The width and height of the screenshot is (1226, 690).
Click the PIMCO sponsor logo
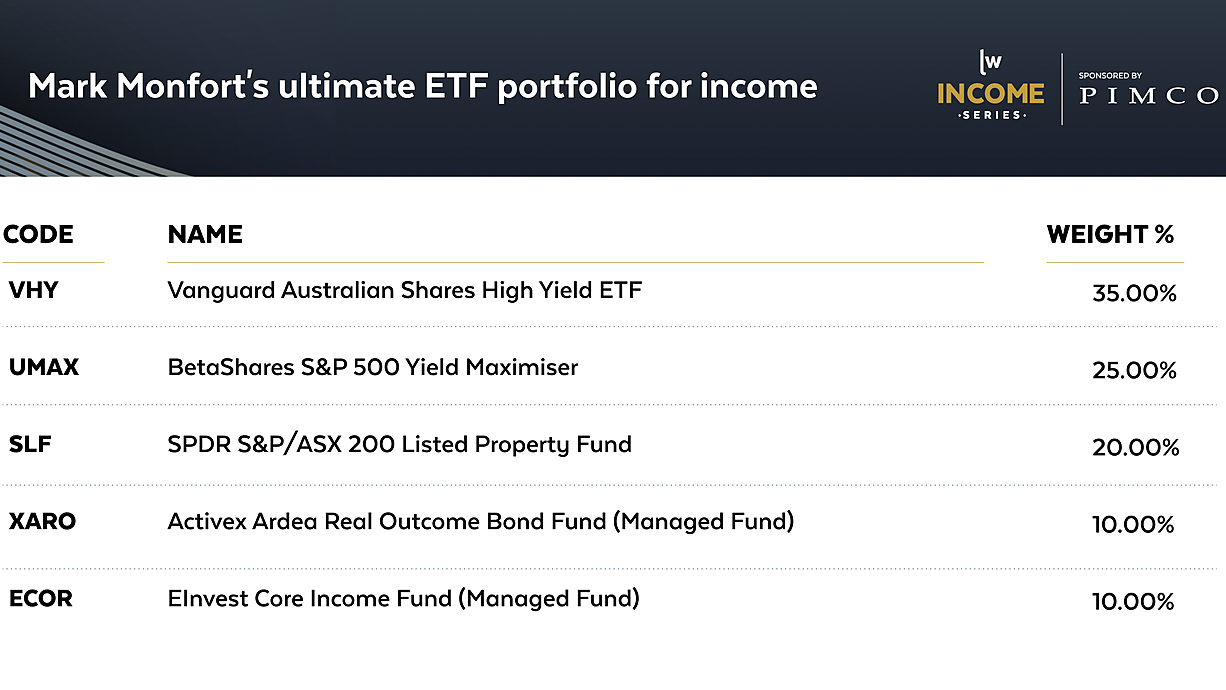(1149, 90)
